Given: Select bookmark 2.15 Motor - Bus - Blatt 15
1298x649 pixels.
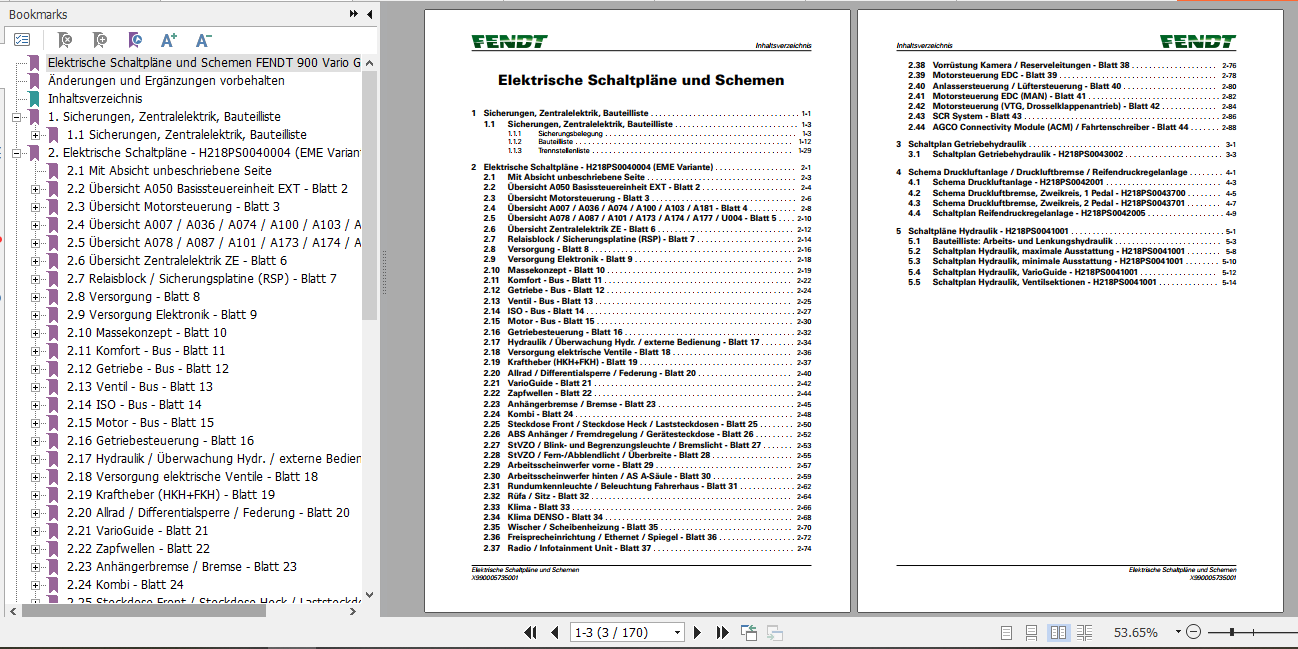Looking at the screenshot, I should [x=140, y=423].
